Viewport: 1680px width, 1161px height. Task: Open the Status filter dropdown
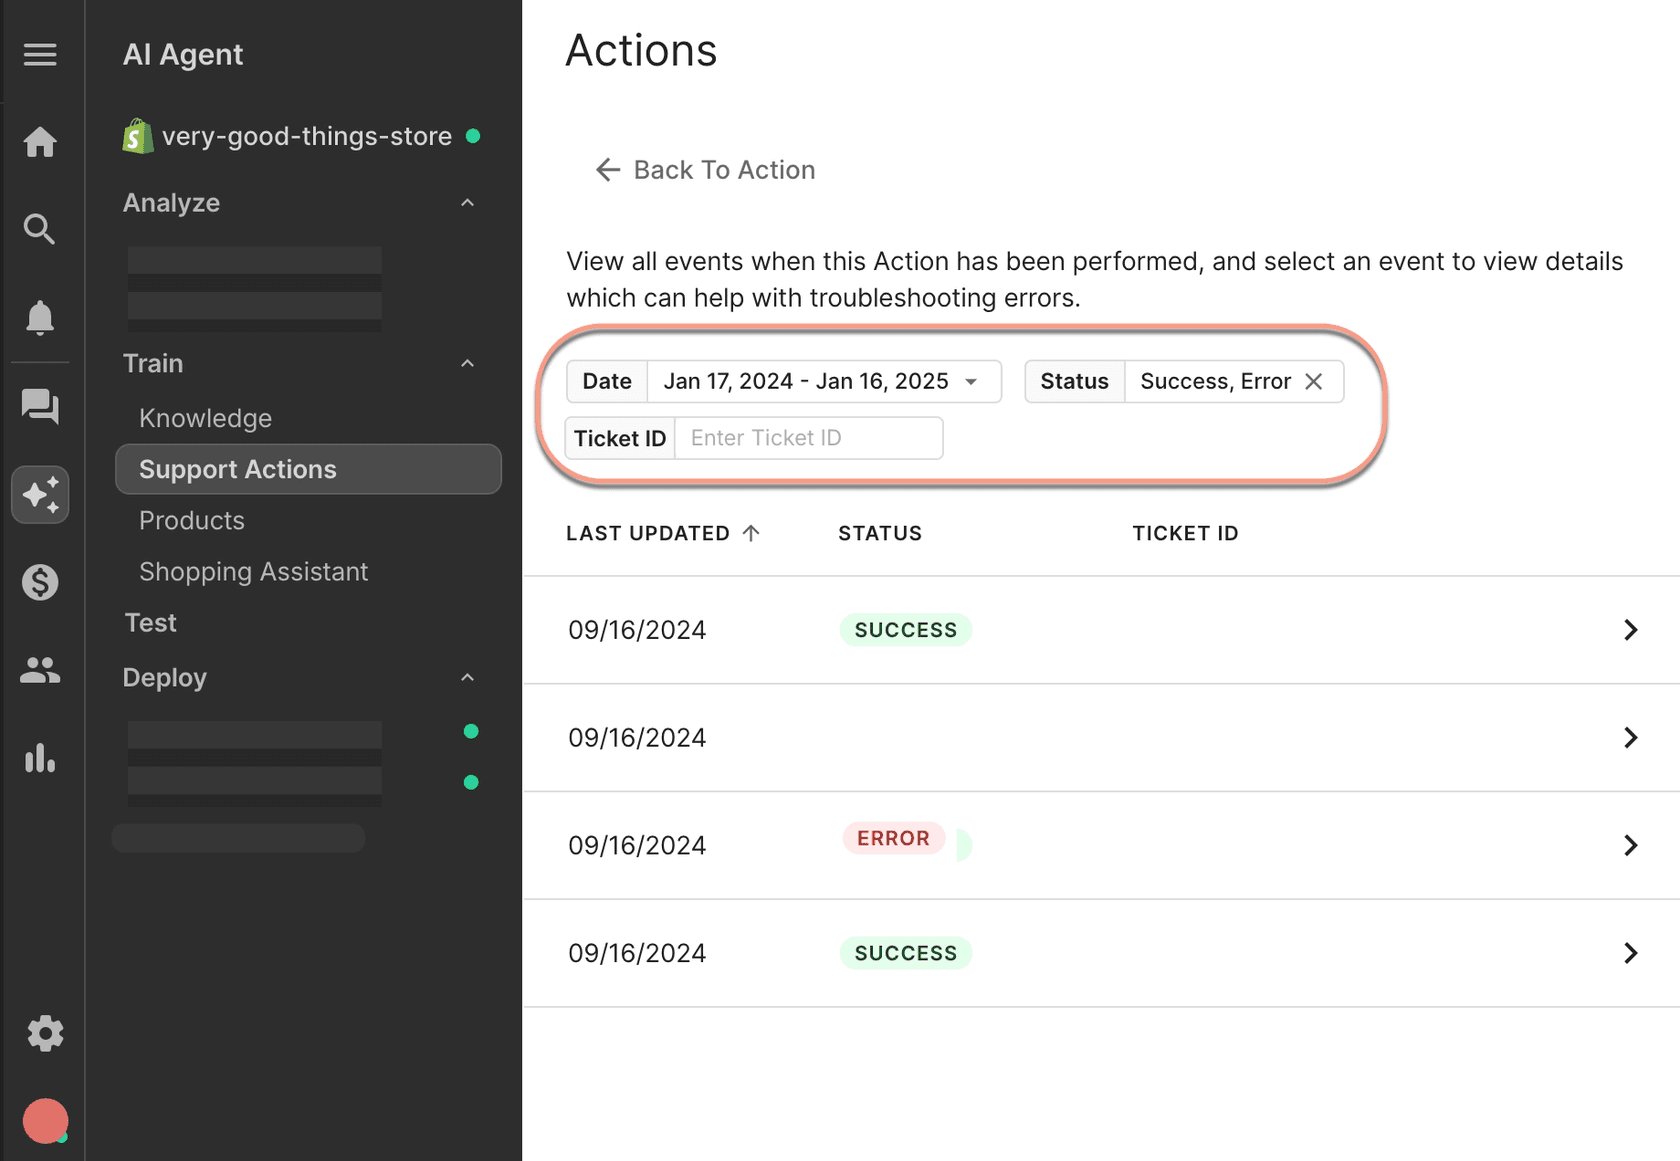pos(1184,381)
